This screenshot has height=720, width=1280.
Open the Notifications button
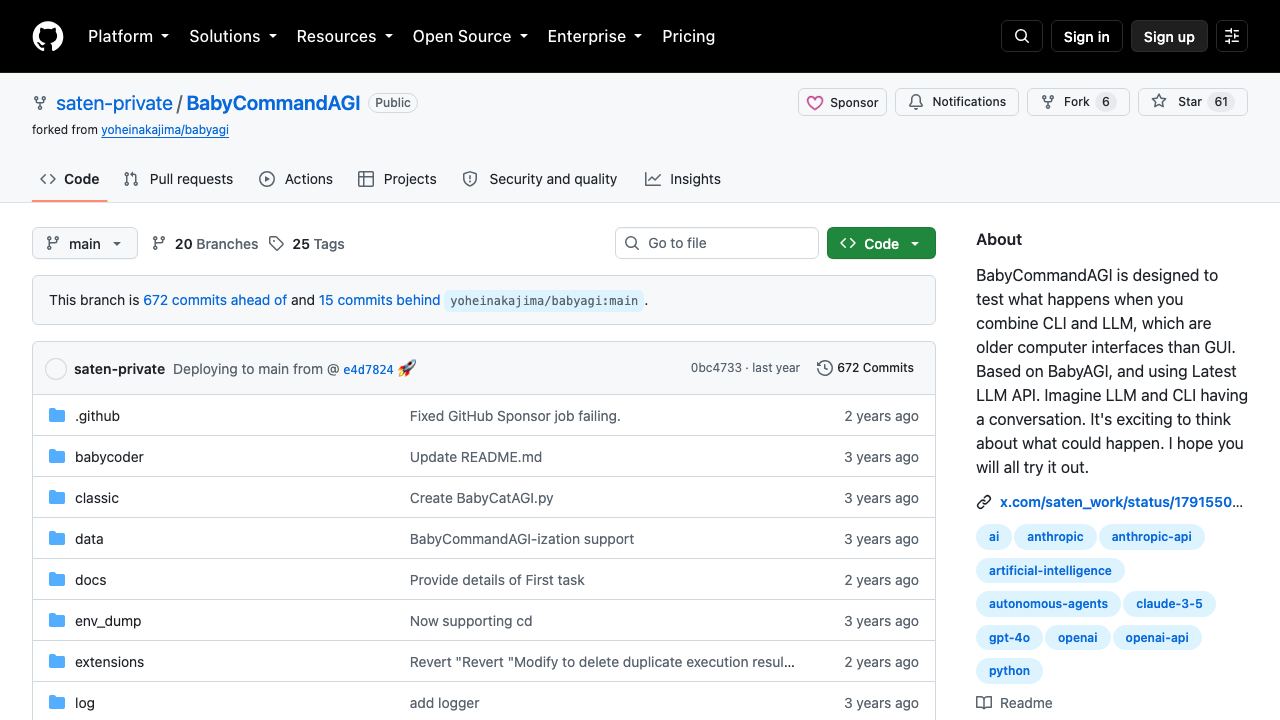coord(957,102)
